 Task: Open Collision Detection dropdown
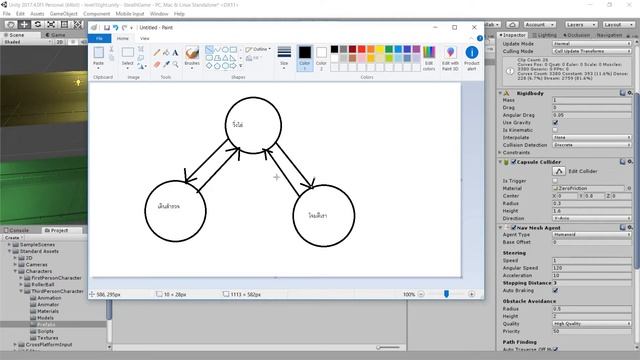[x=592, y=145]
